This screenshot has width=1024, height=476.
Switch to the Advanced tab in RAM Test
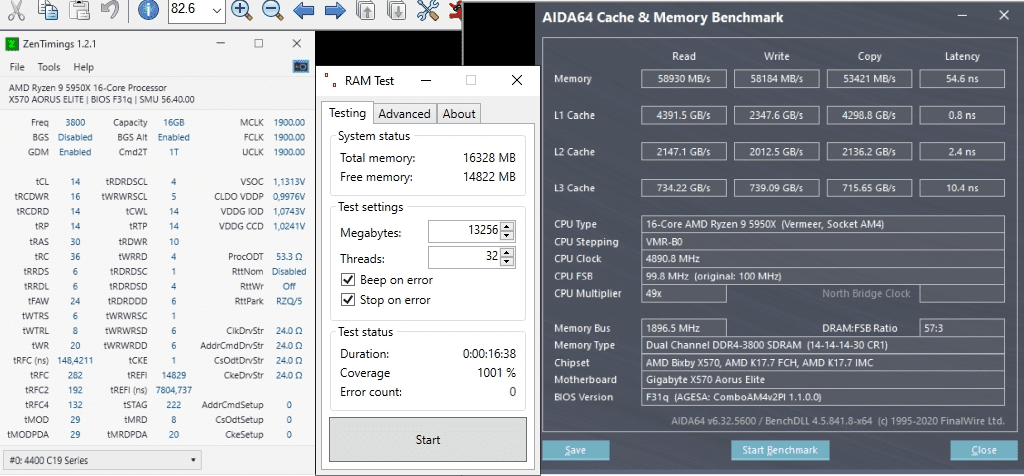(404, 114)
